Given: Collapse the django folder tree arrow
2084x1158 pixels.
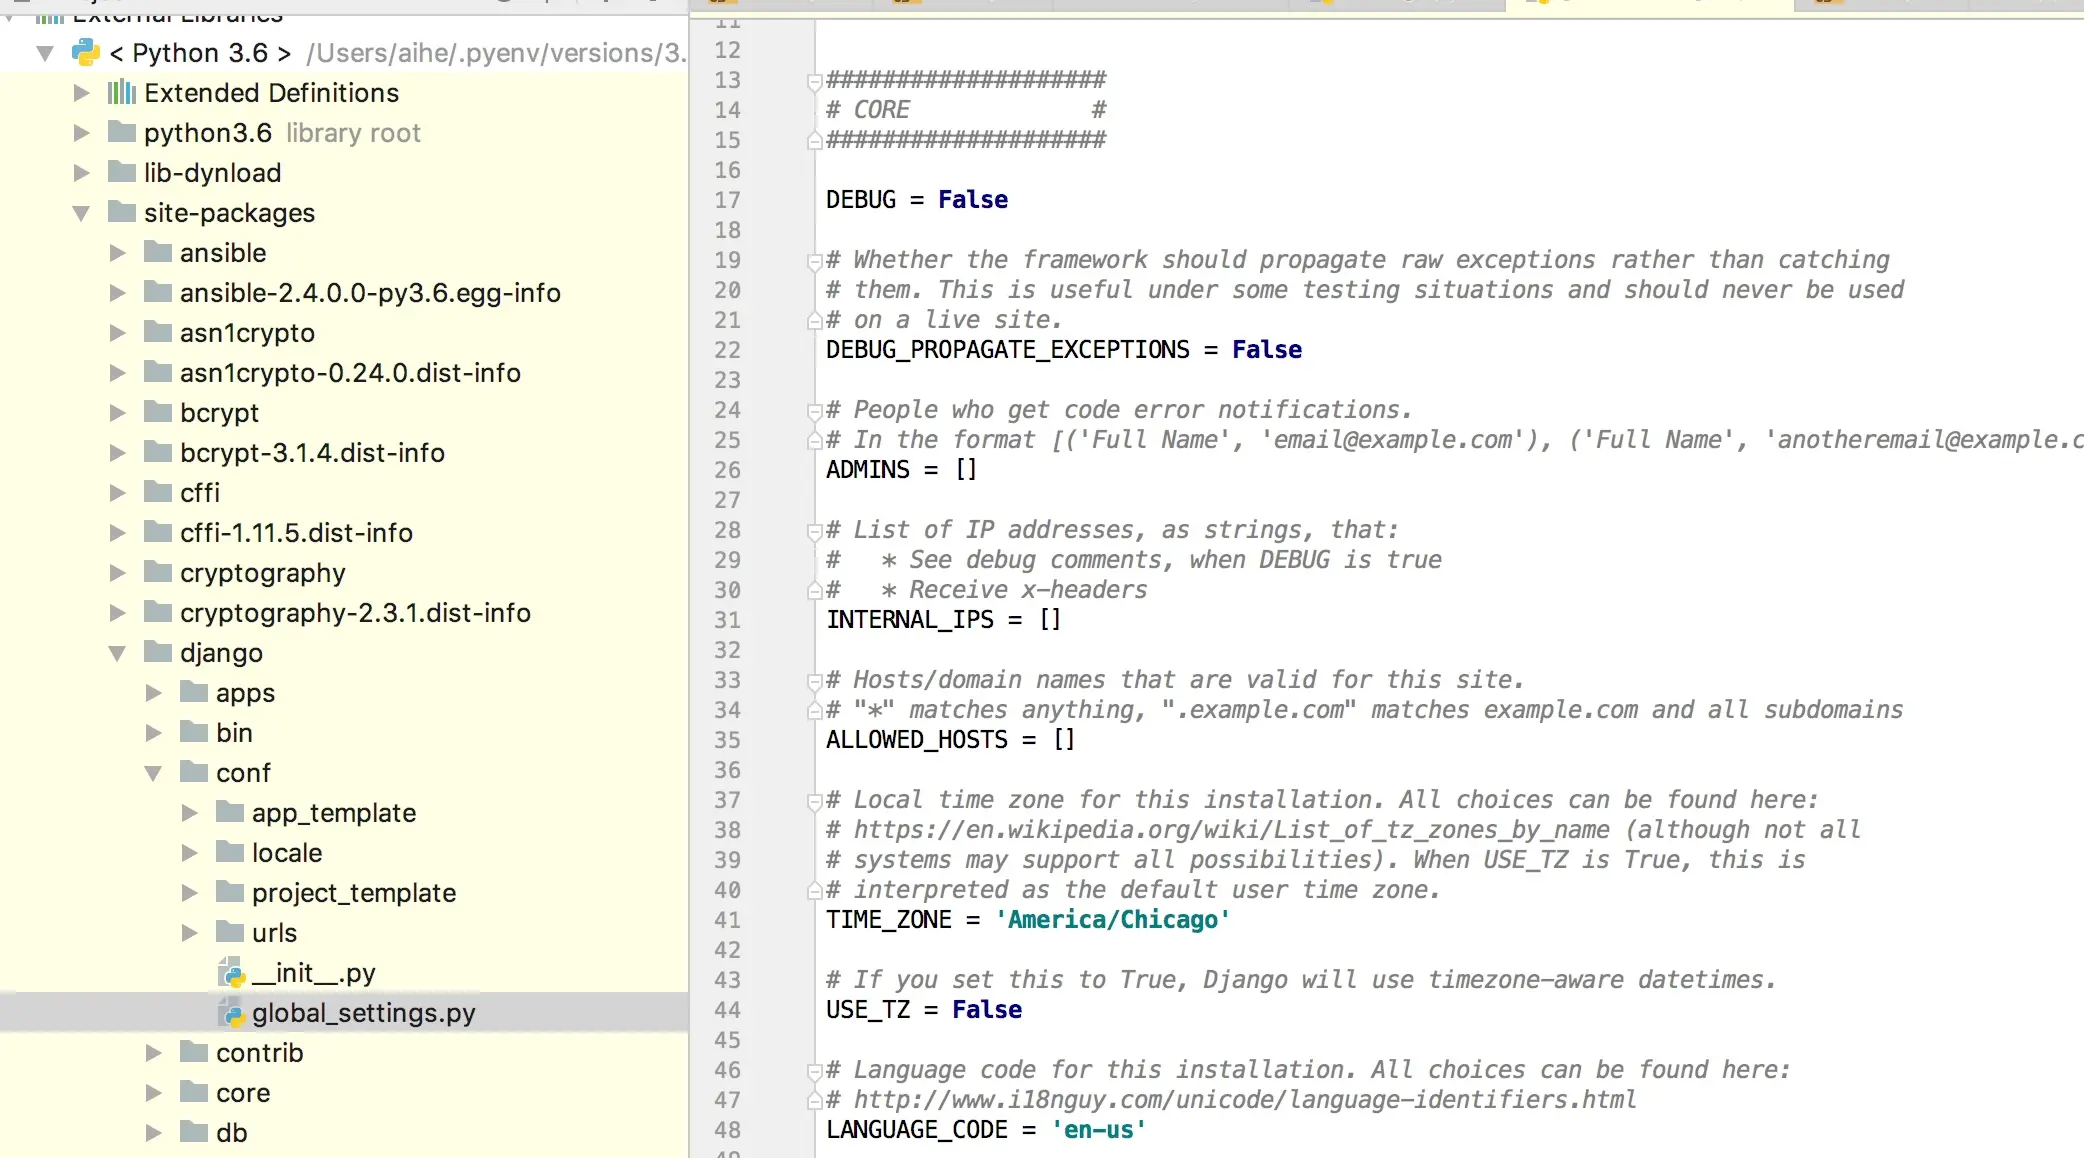Looking at the screenshot, I should coord(117,653).
